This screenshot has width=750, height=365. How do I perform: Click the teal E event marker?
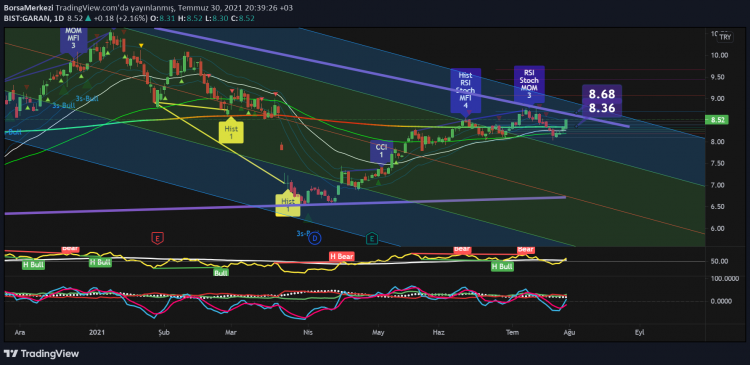[372, 238]
